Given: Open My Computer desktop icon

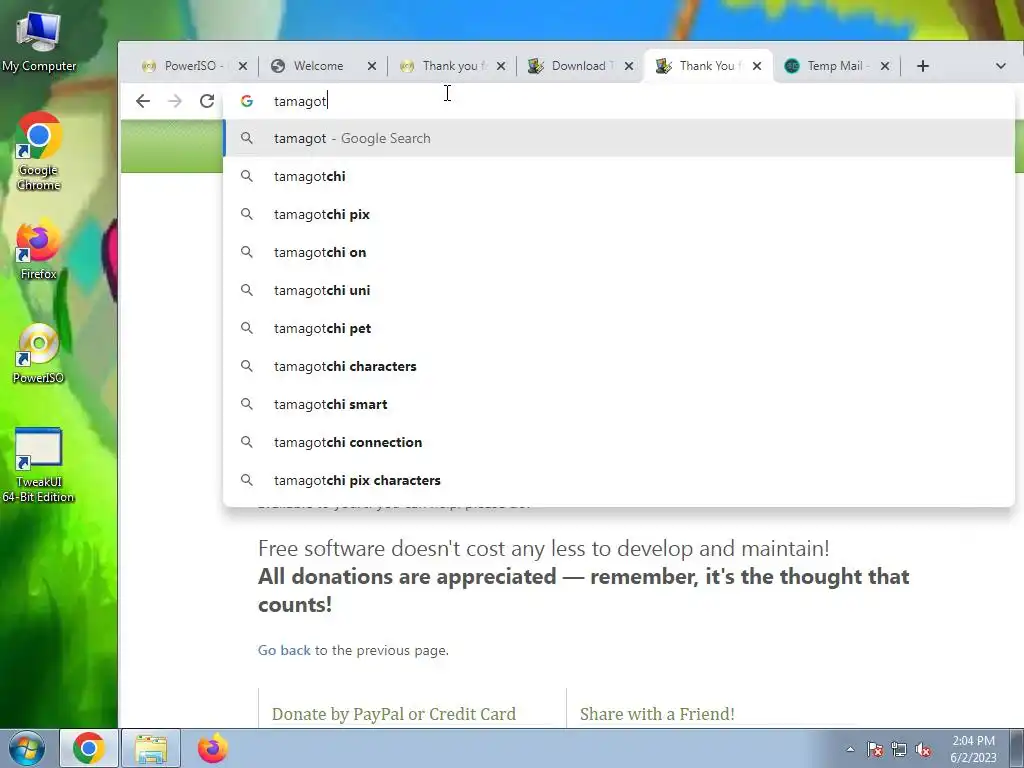Looking at the screenshot, I should tap(39, 40).
